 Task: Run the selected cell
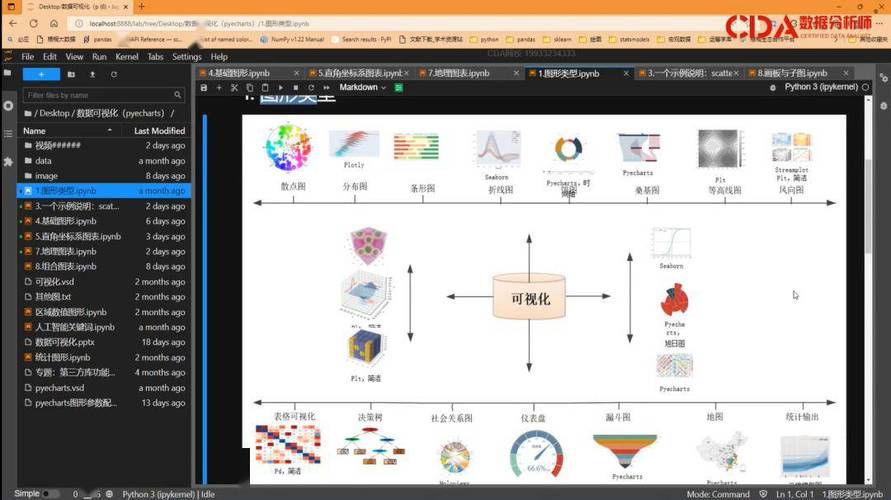[x=281, y=88]
